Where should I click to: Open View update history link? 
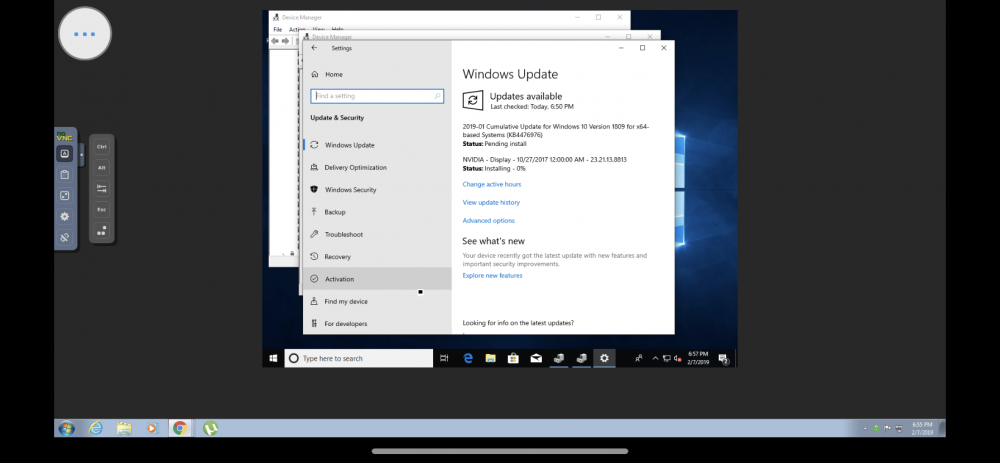(491, 202)
